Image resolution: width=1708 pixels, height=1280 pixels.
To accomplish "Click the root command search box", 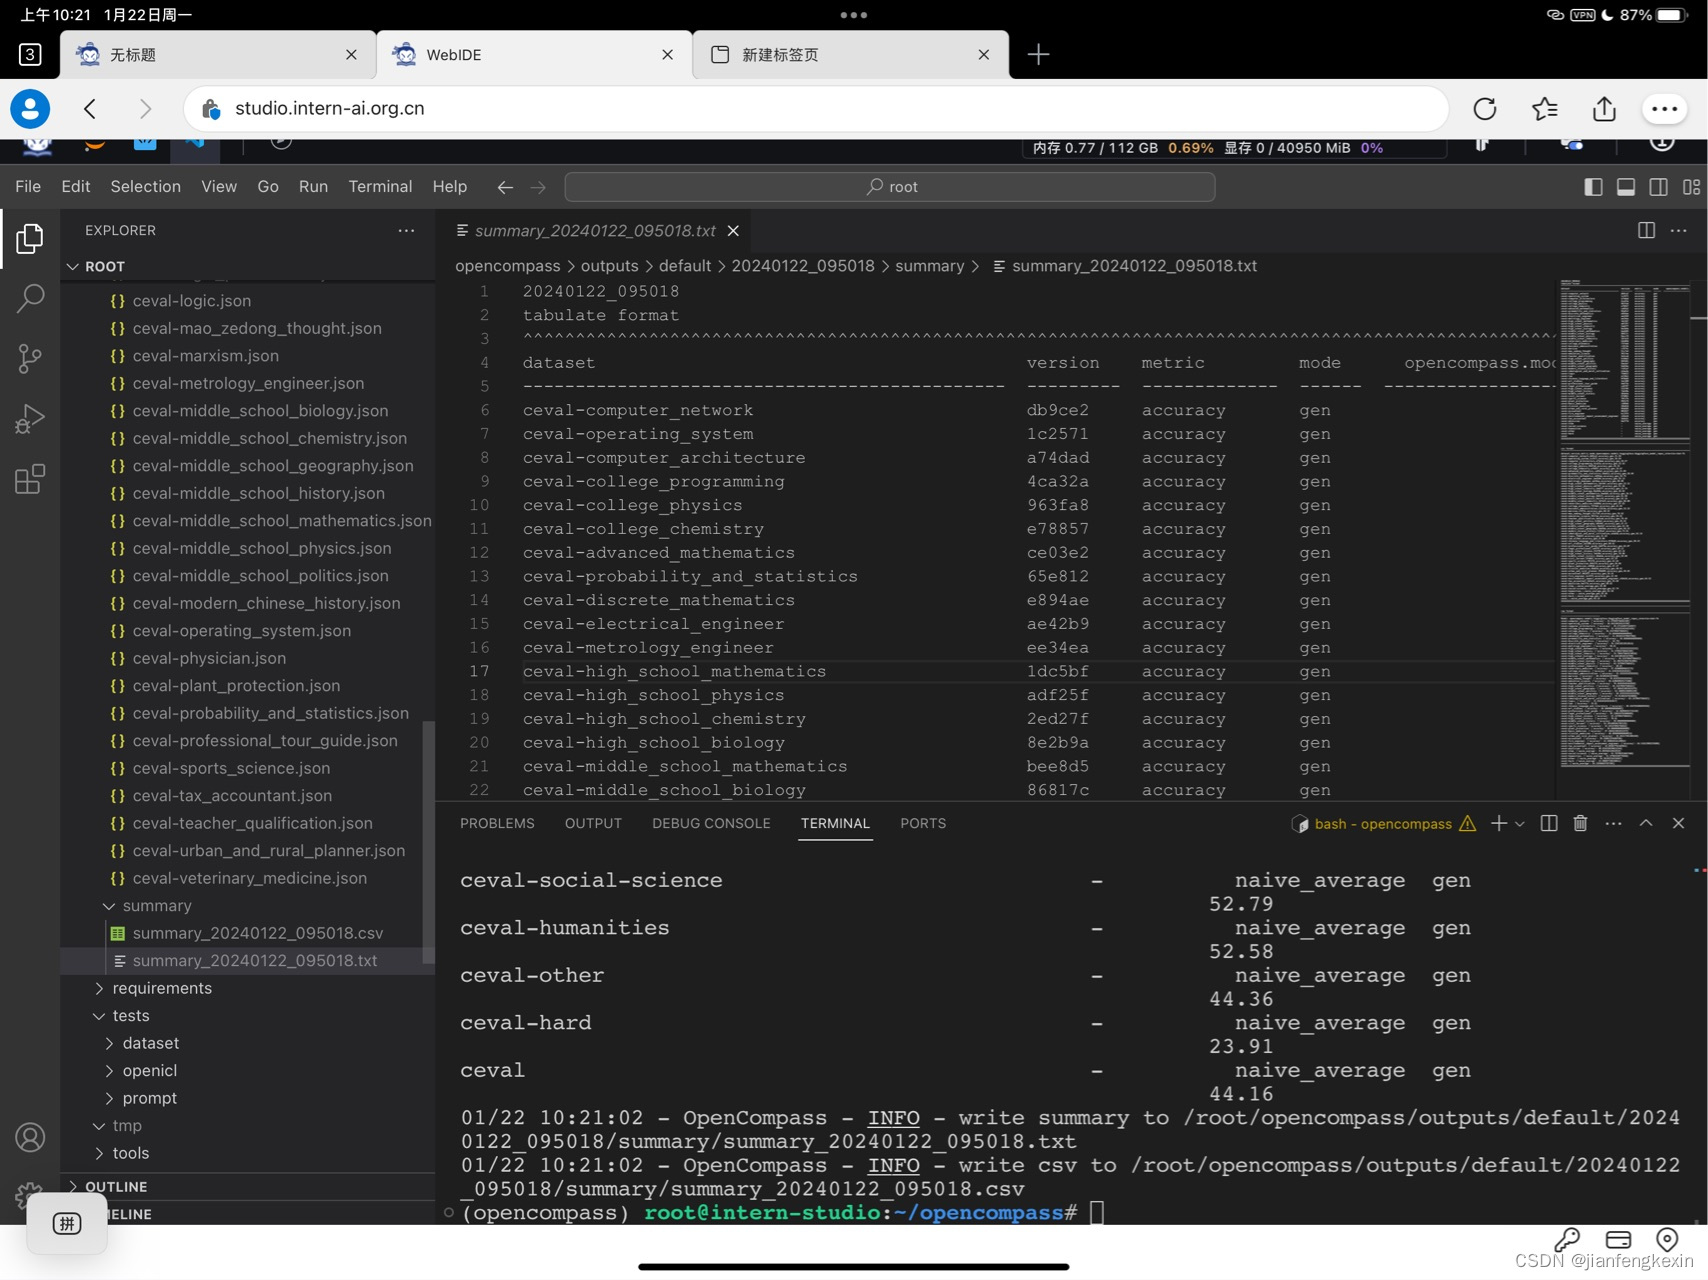I will click(890, 187).
